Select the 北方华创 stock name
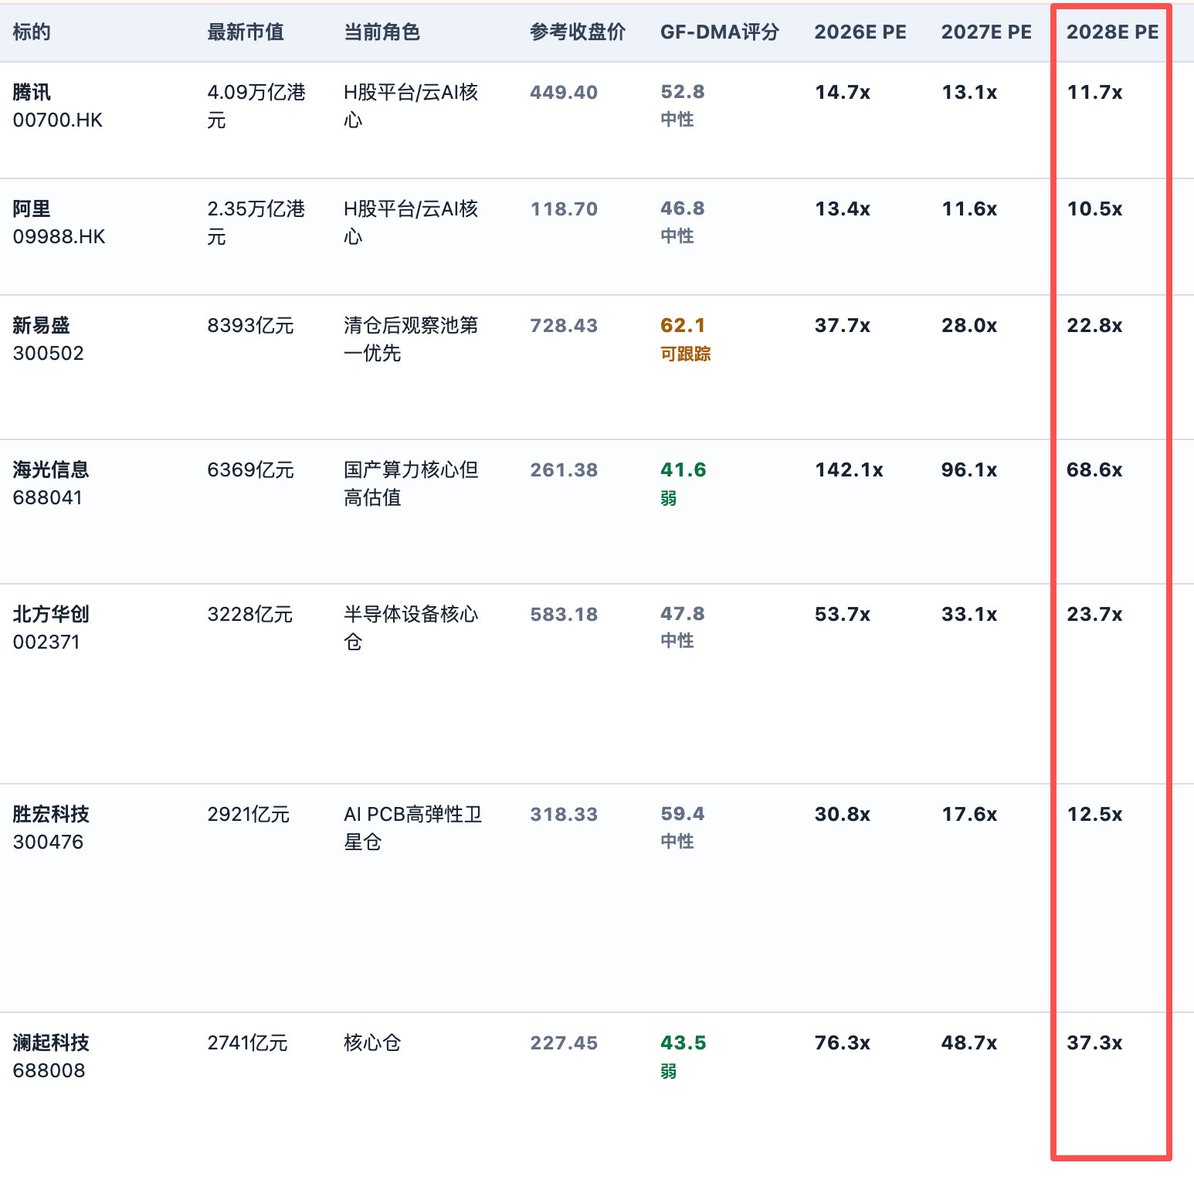Screen dimensions: 1194x1200 (51, 614)
